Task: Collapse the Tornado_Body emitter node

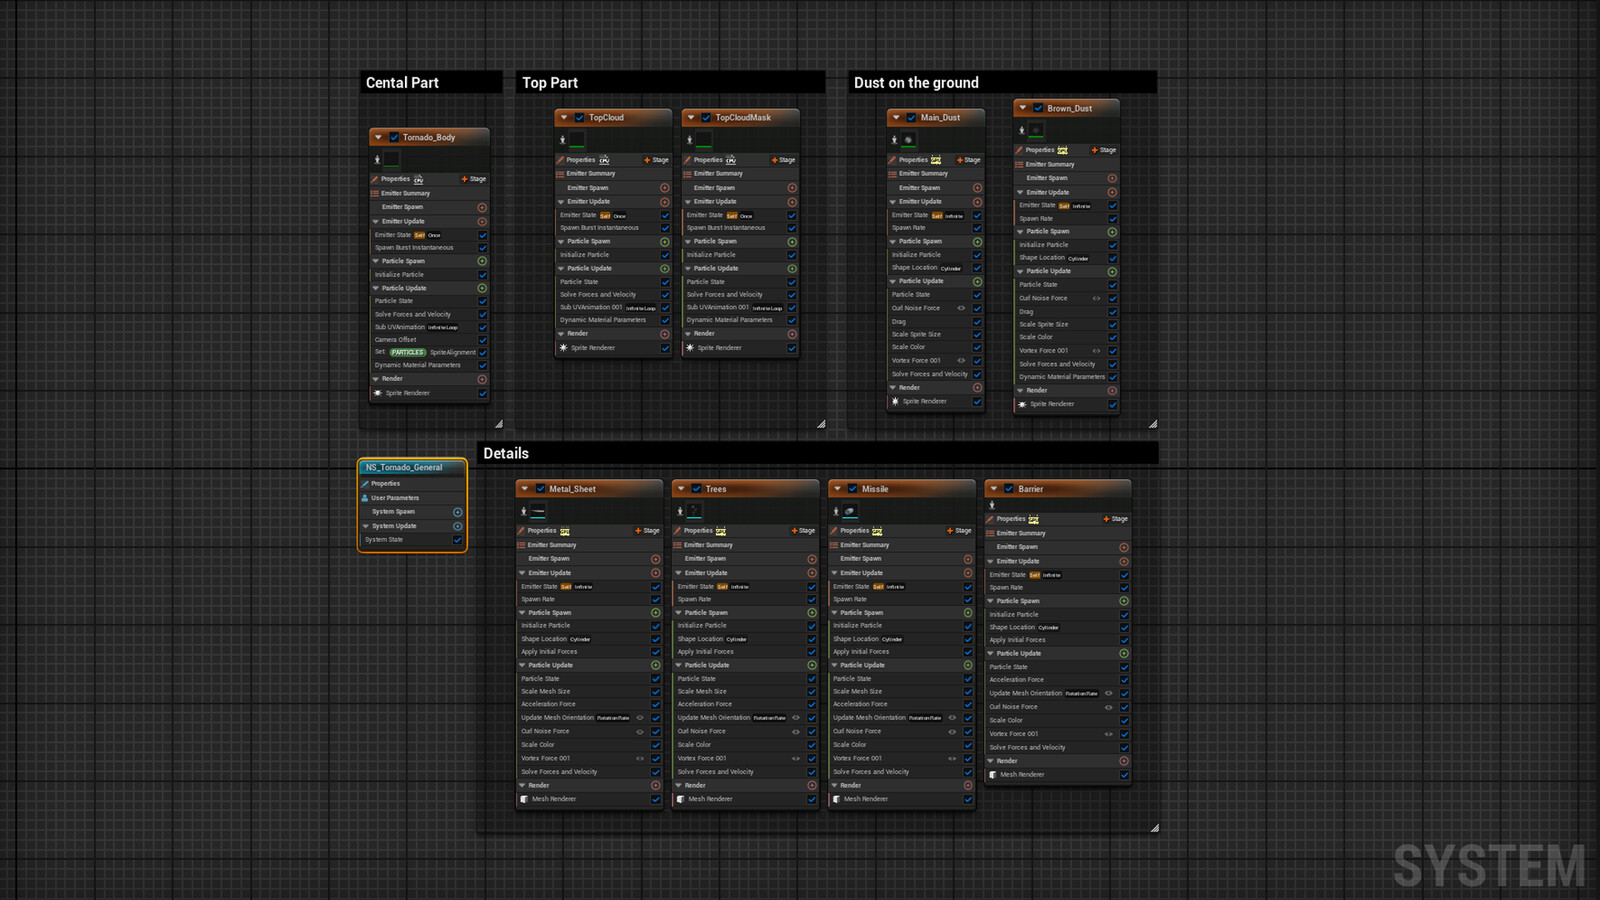Action: [378, 137]
